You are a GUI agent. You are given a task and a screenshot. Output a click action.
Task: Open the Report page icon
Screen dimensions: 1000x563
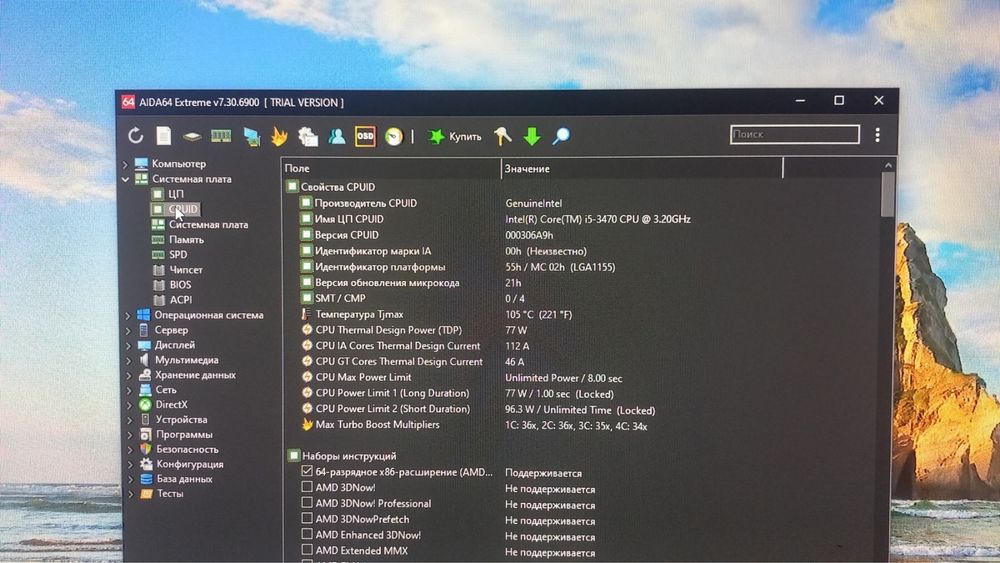[164, 135]
